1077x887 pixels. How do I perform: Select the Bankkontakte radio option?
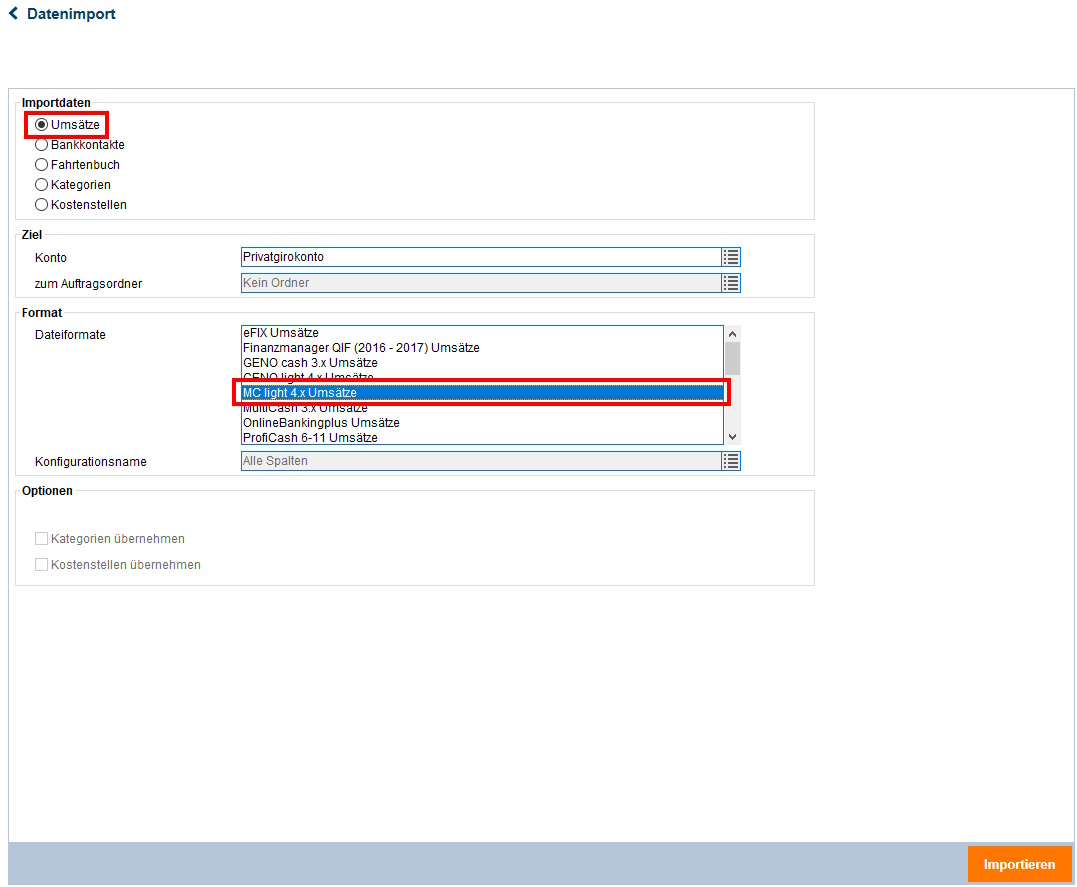coord(41,145)
